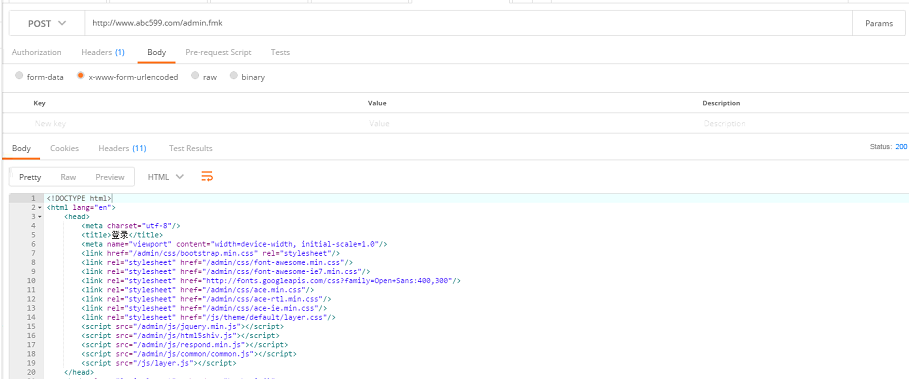909x379 pixels.
Task: Select x-www-form-urlencoded radio button
Action: point(81,76)
